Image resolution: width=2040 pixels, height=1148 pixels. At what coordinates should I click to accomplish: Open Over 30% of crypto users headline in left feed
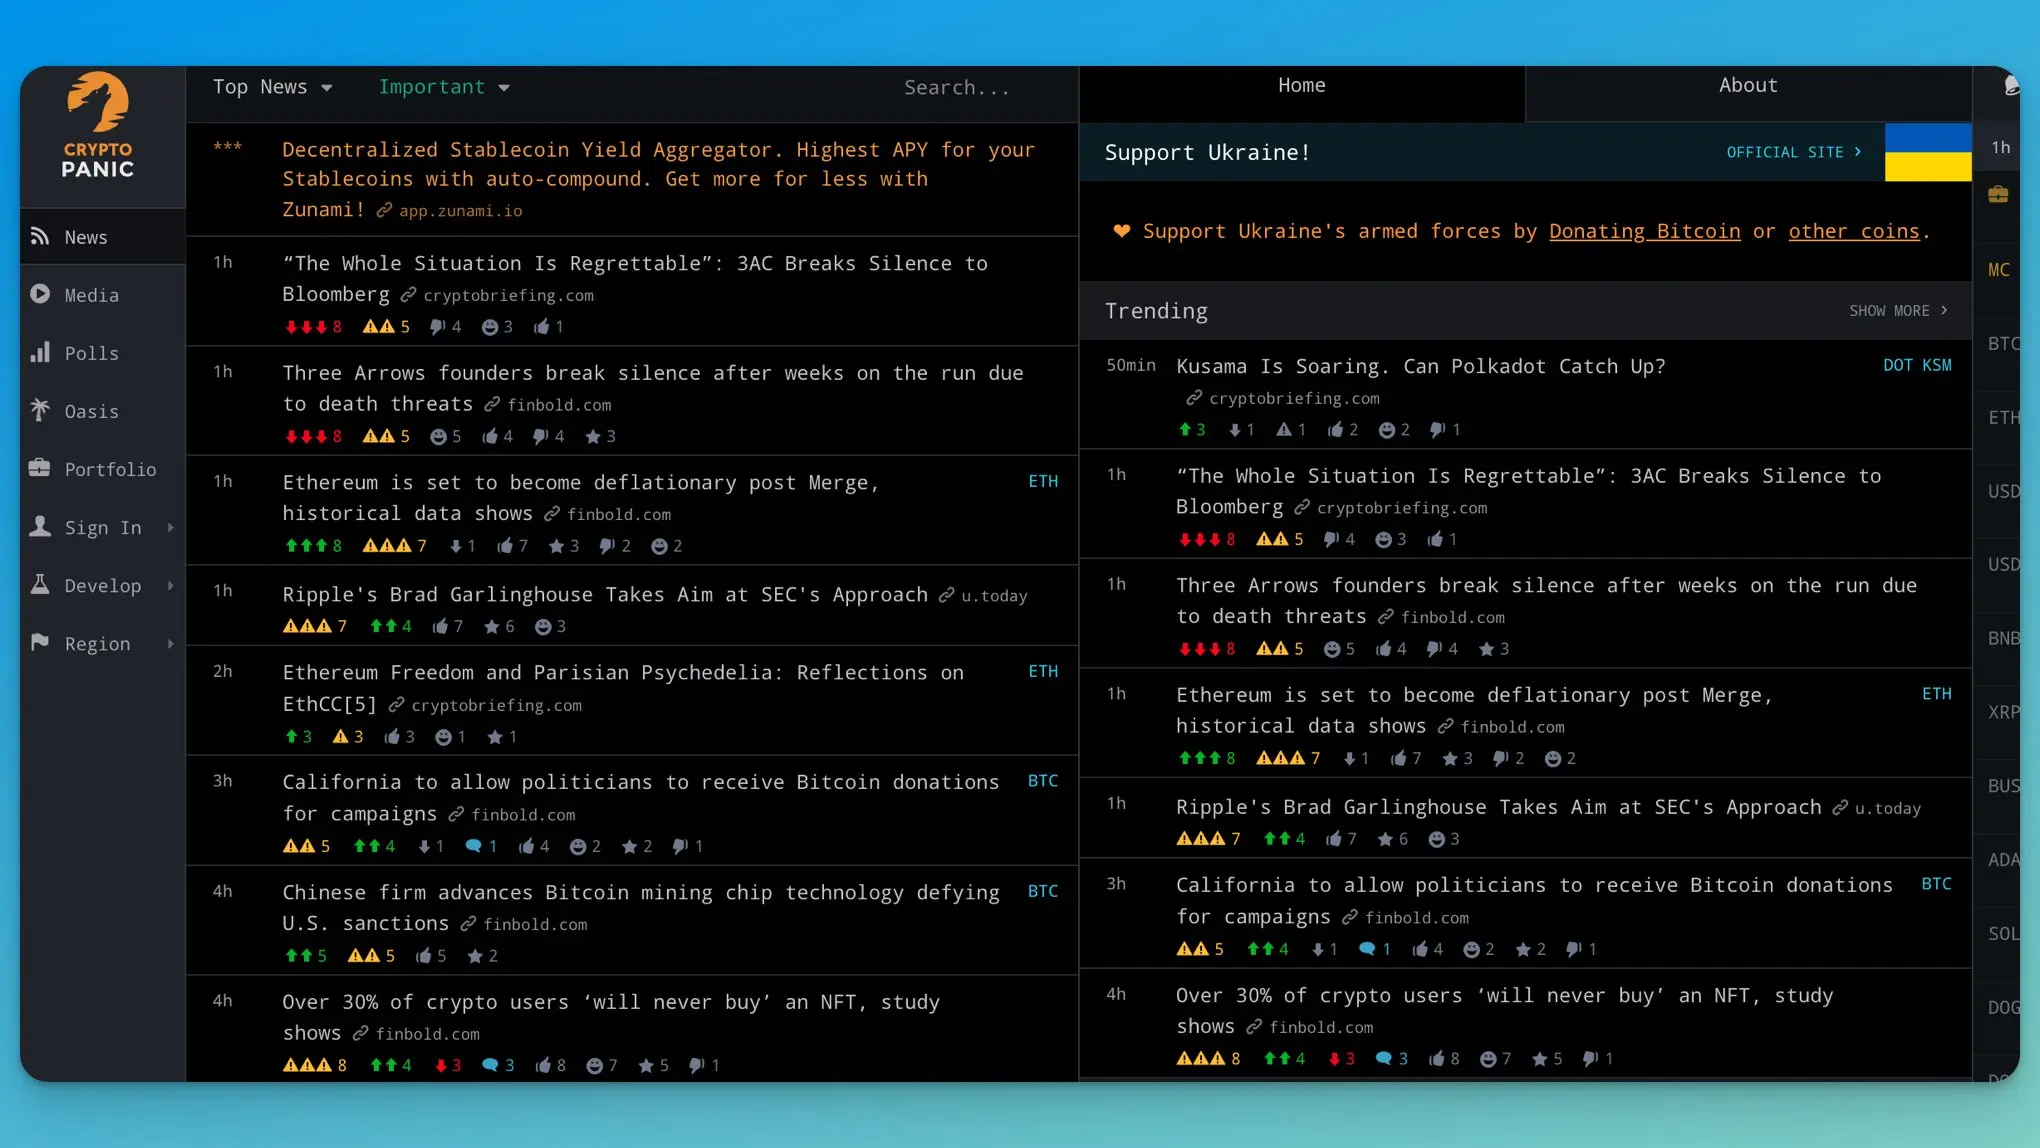[x=611, y=1017]
